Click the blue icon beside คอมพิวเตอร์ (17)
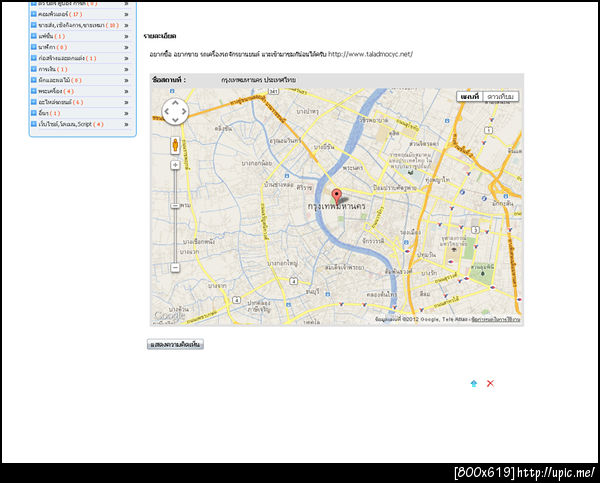The image size is (600, 483). click(34, 14)
